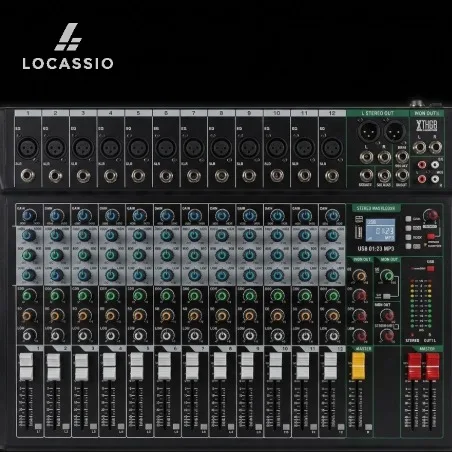Toggle small button below channel 10 fader
The height and width of the screenshot is (452, 452).
click(x=286, y=426)
